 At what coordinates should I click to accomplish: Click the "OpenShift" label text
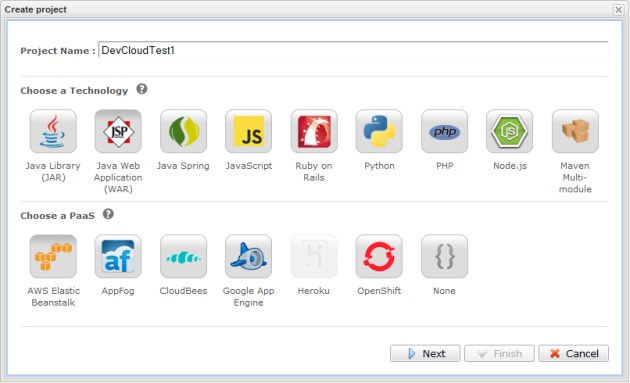379,291
